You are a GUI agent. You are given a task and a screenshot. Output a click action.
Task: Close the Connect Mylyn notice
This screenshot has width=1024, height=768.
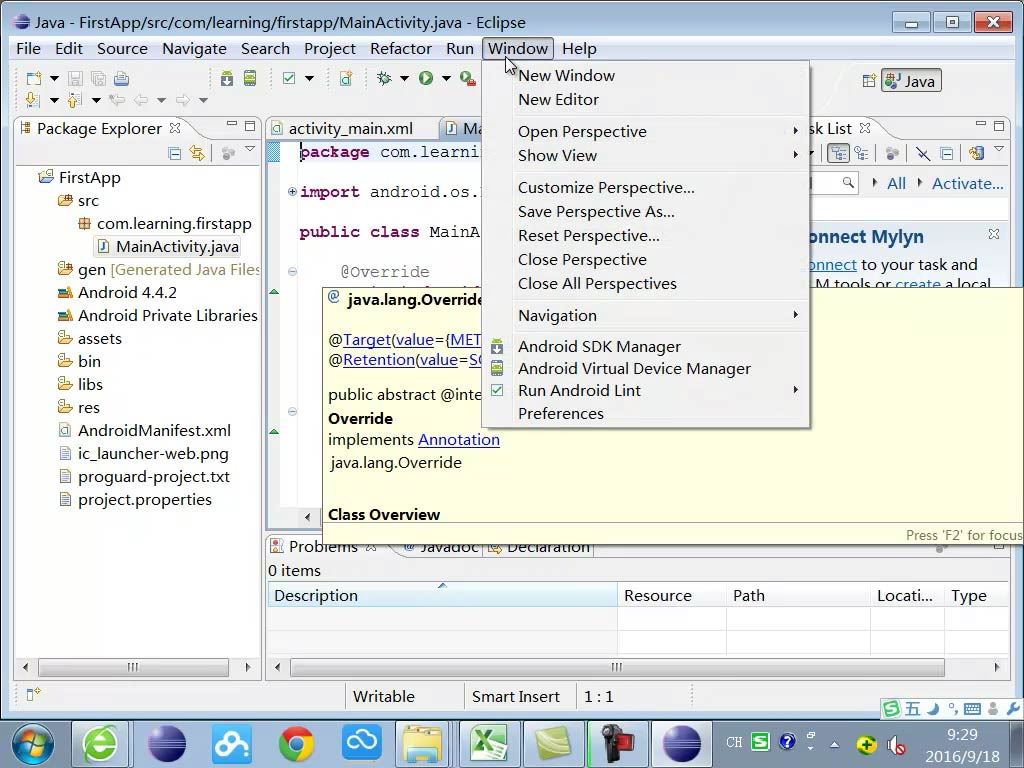click(x=994, y=234)
